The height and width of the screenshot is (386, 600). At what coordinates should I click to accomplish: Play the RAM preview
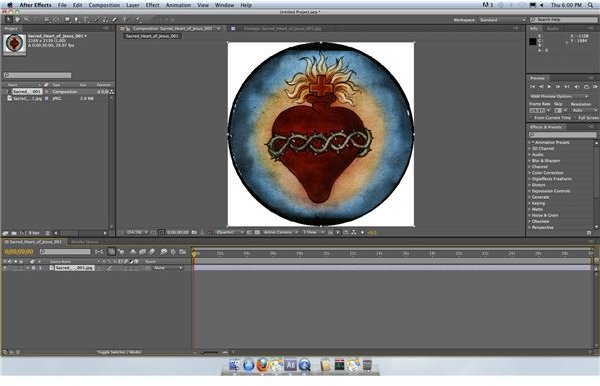549,87
